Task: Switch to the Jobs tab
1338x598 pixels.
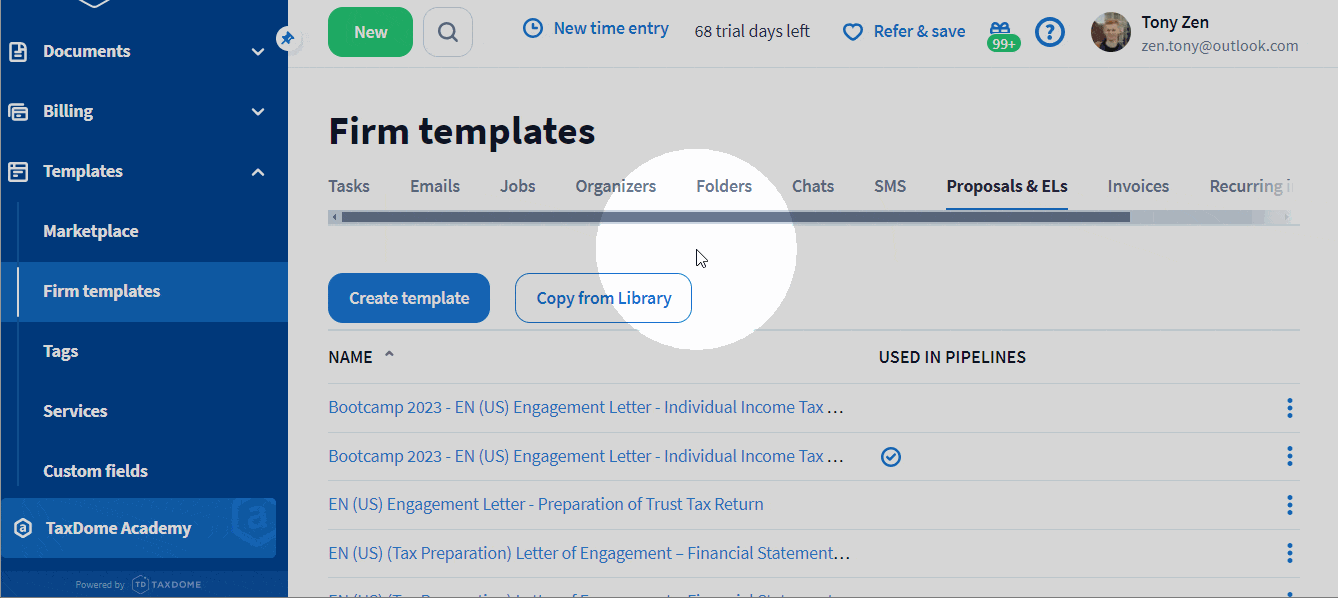Action: [x=518, y=186]
